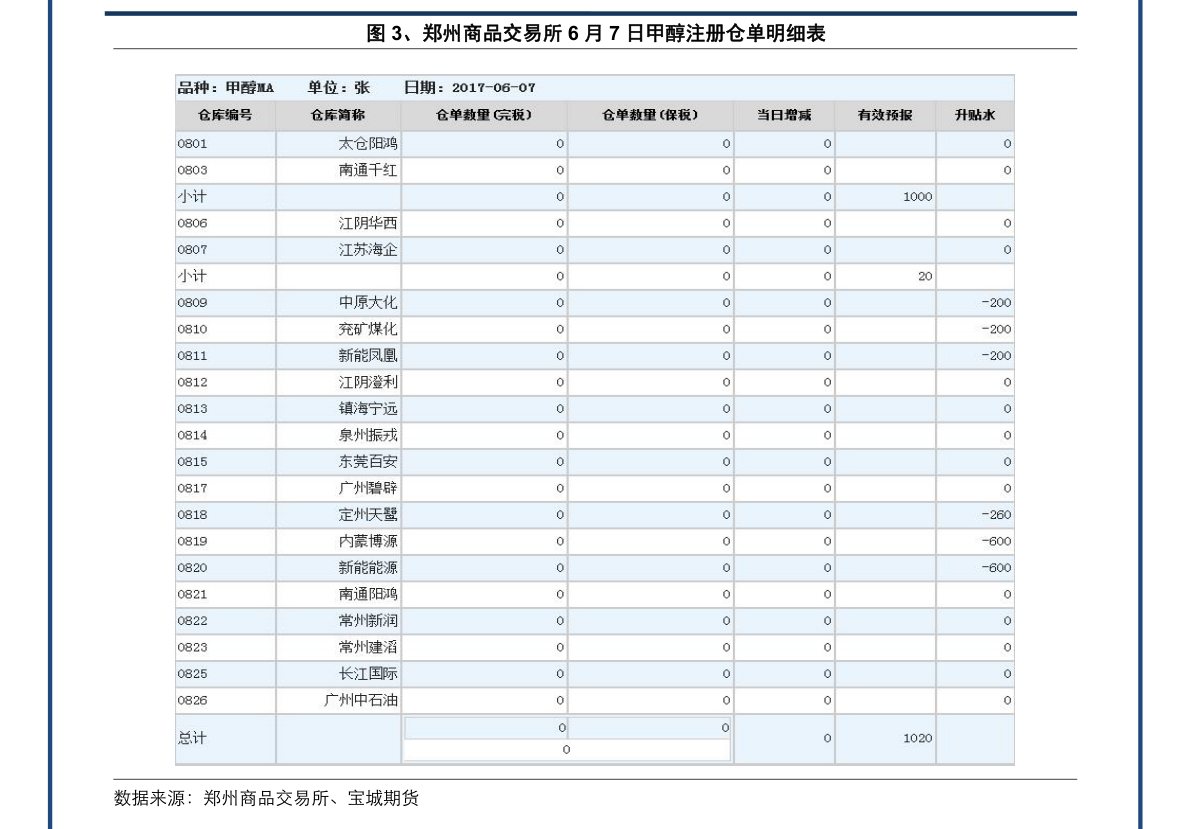Select warehouse row 0803 南通千红

300,170
